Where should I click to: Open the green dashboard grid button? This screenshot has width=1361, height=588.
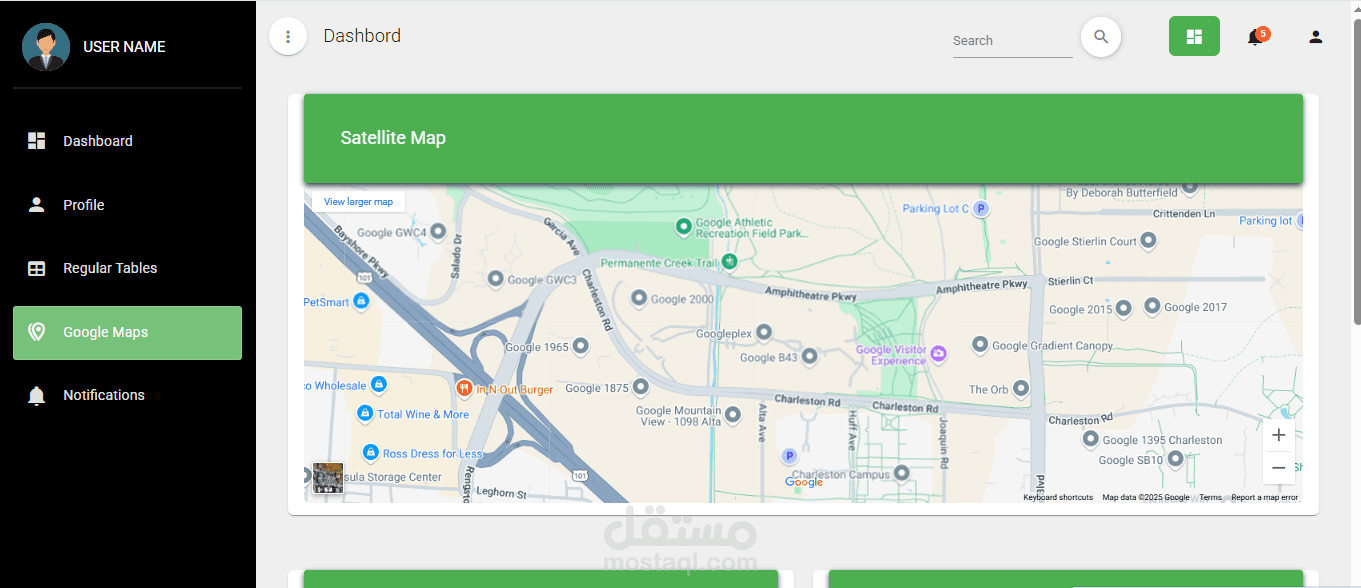pyautogui.click(x=1194, y=36)
